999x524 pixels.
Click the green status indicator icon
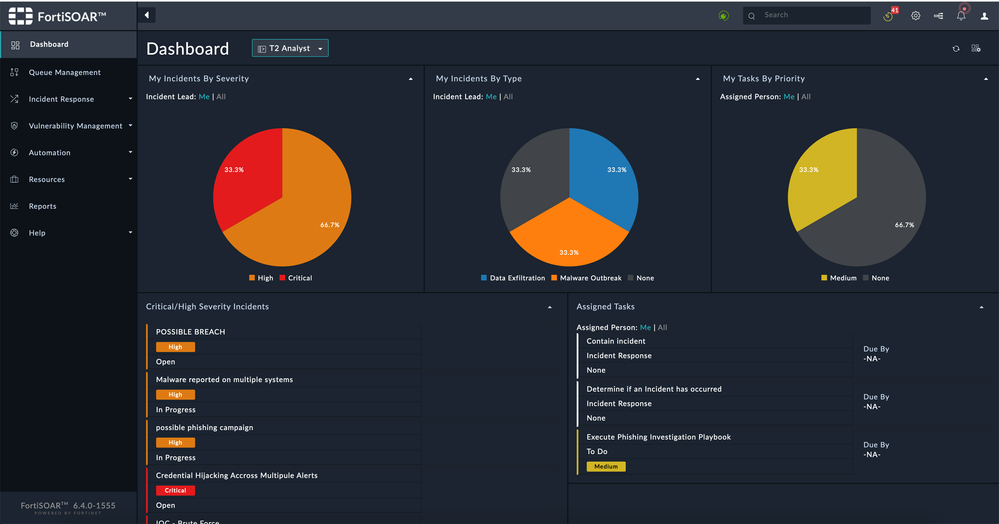[723, 15]
